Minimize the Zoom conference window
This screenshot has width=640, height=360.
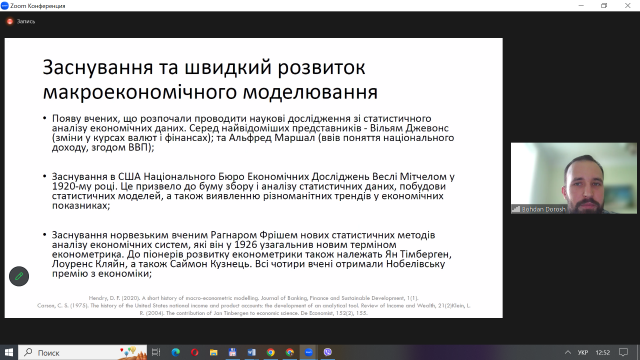pos(581,6)
